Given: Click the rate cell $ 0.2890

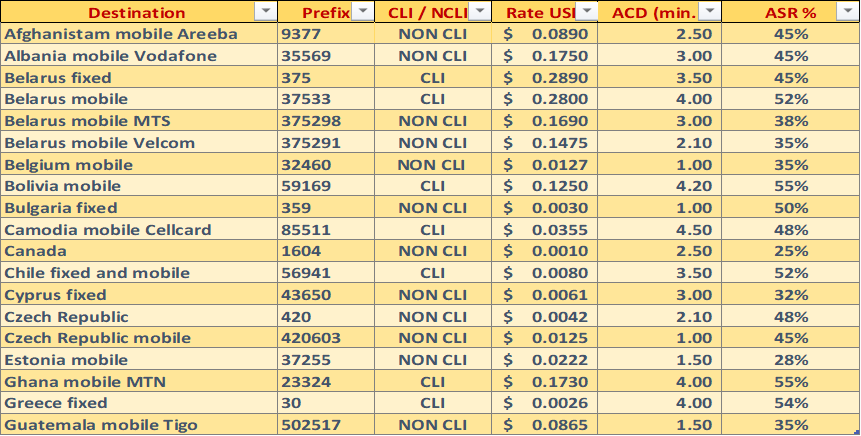Looking at the screenshot, I should 545,77.
